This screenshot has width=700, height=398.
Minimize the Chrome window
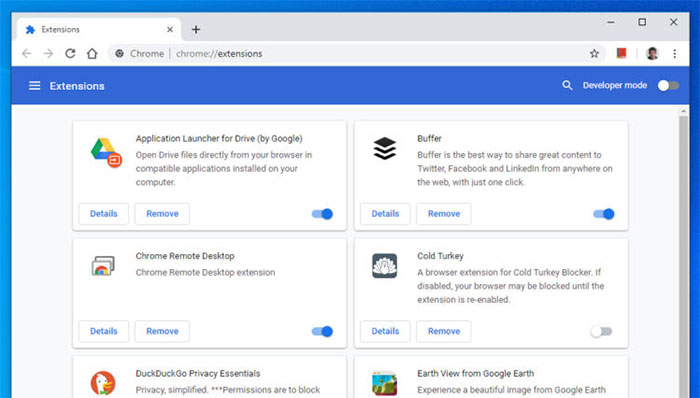[x=611, y=22]
